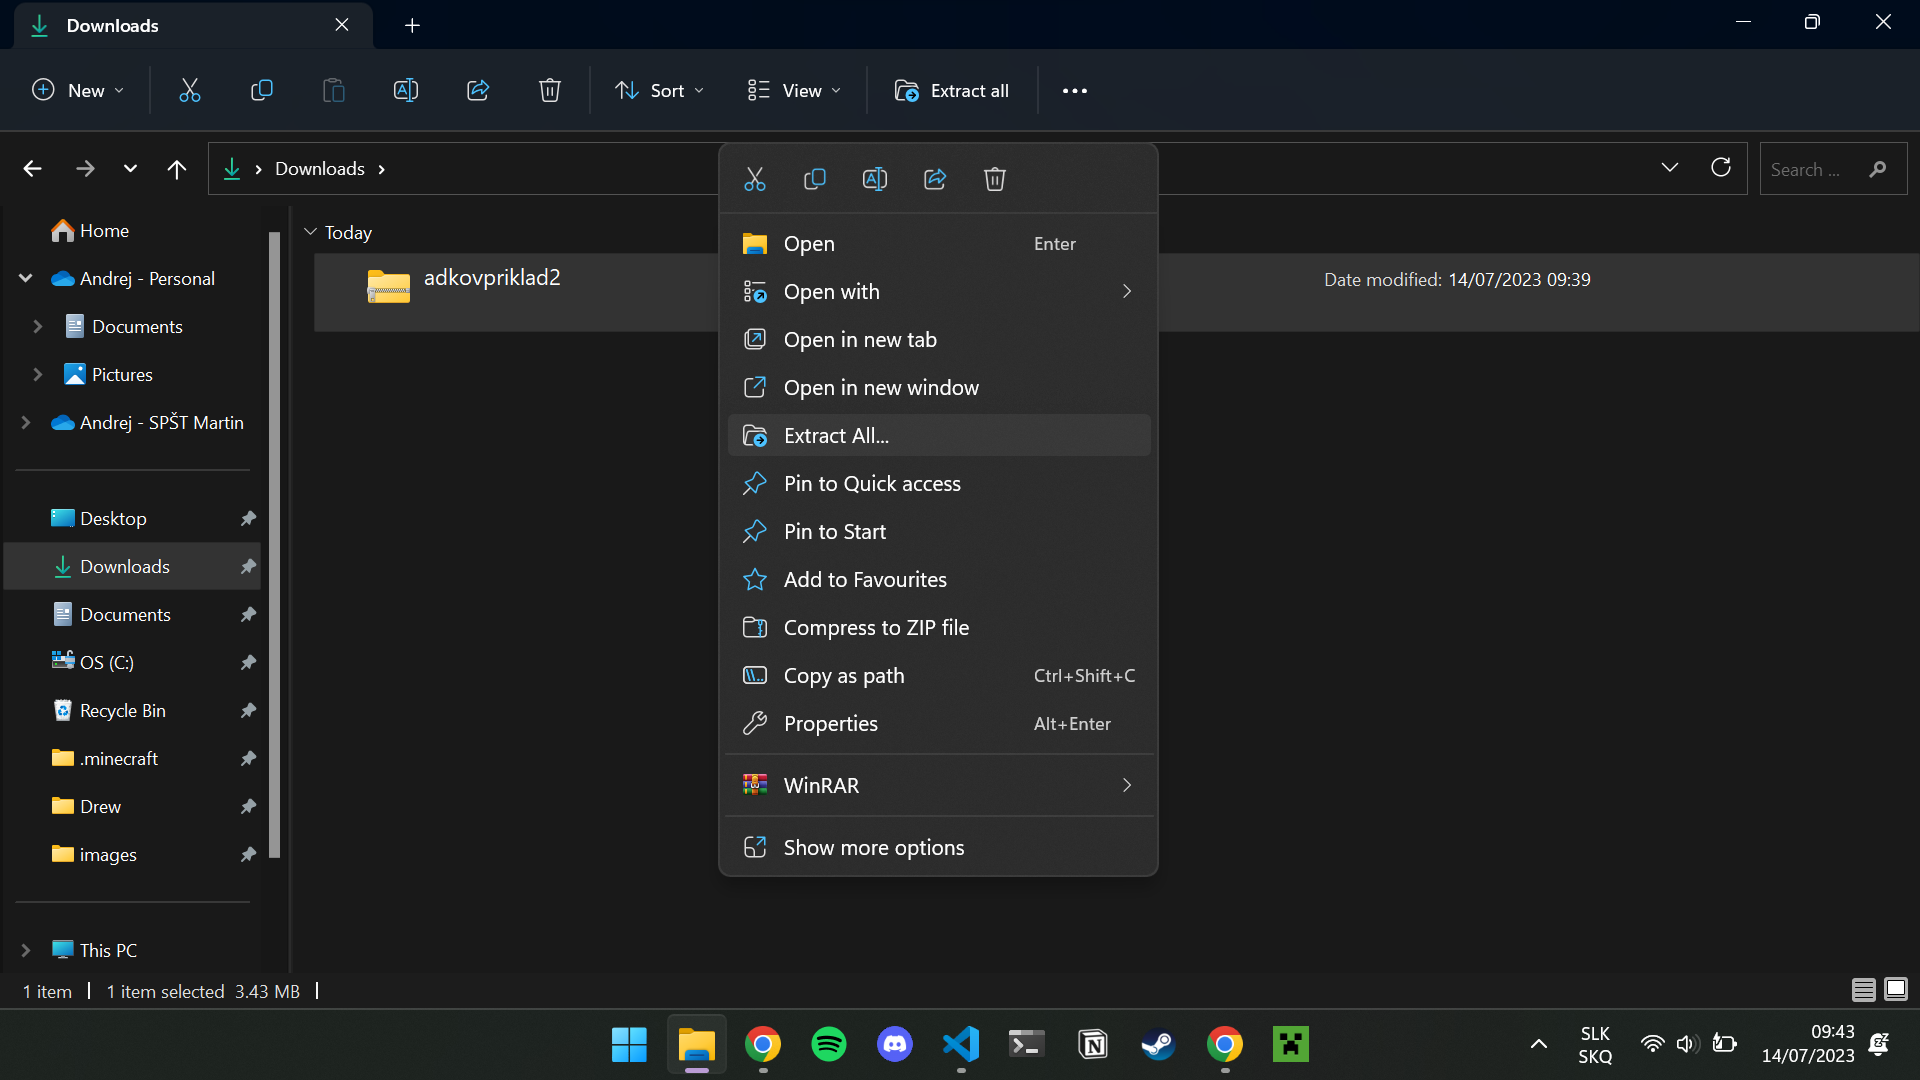Go up one folder level with up arrow
This screenshot has height=1080, width=1920.
point(177,169)
